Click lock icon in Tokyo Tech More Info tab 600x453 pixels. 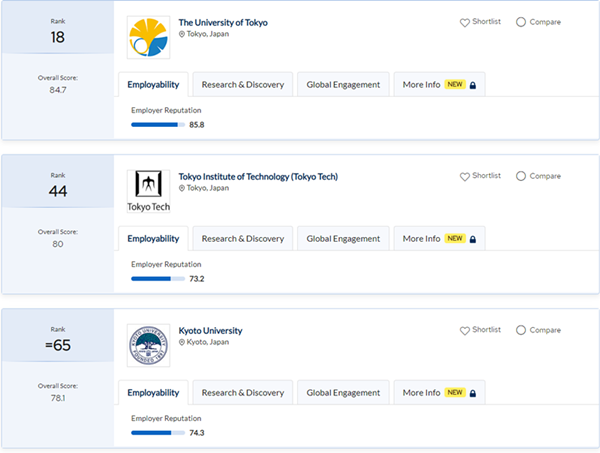coord(473,239)
